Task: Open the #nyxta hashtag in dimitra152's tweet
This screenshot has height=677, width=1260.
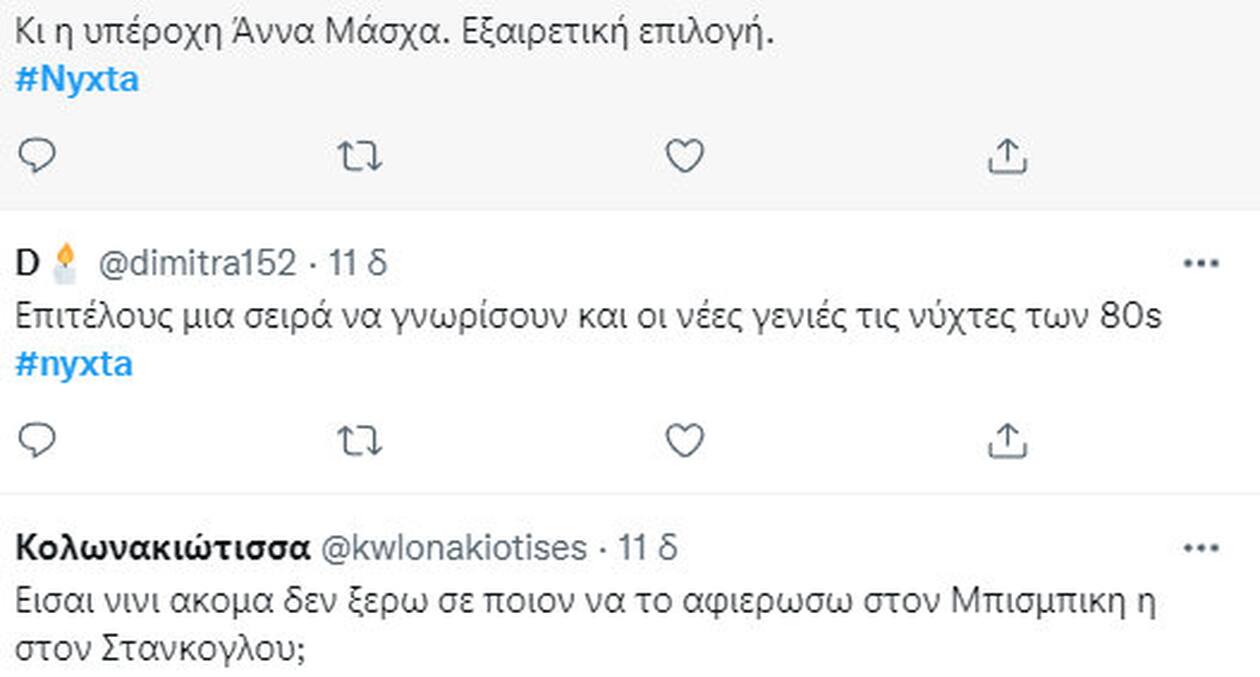Action: 74,364
